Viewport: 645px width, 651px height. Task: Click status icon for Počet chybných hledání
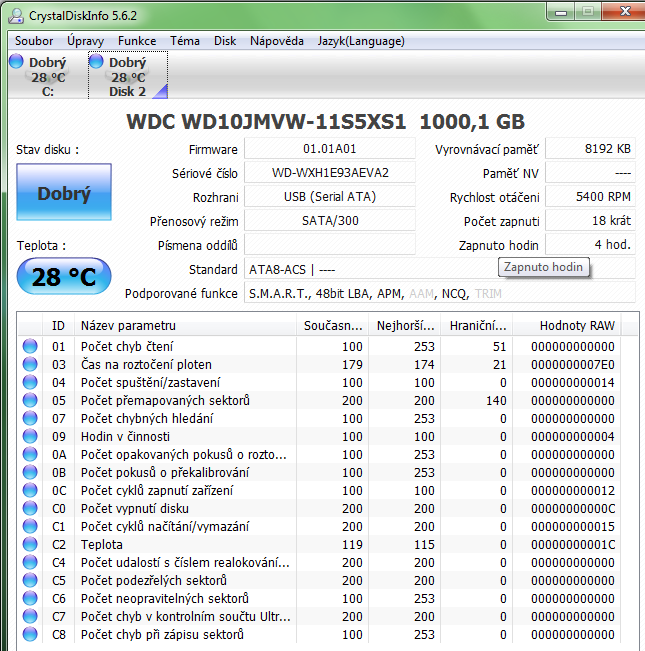tap(30, 418)
